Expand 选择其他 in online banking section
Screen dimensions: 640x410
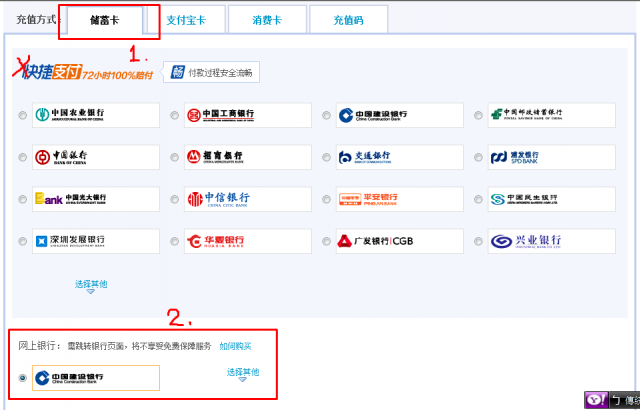click(243, 374)
